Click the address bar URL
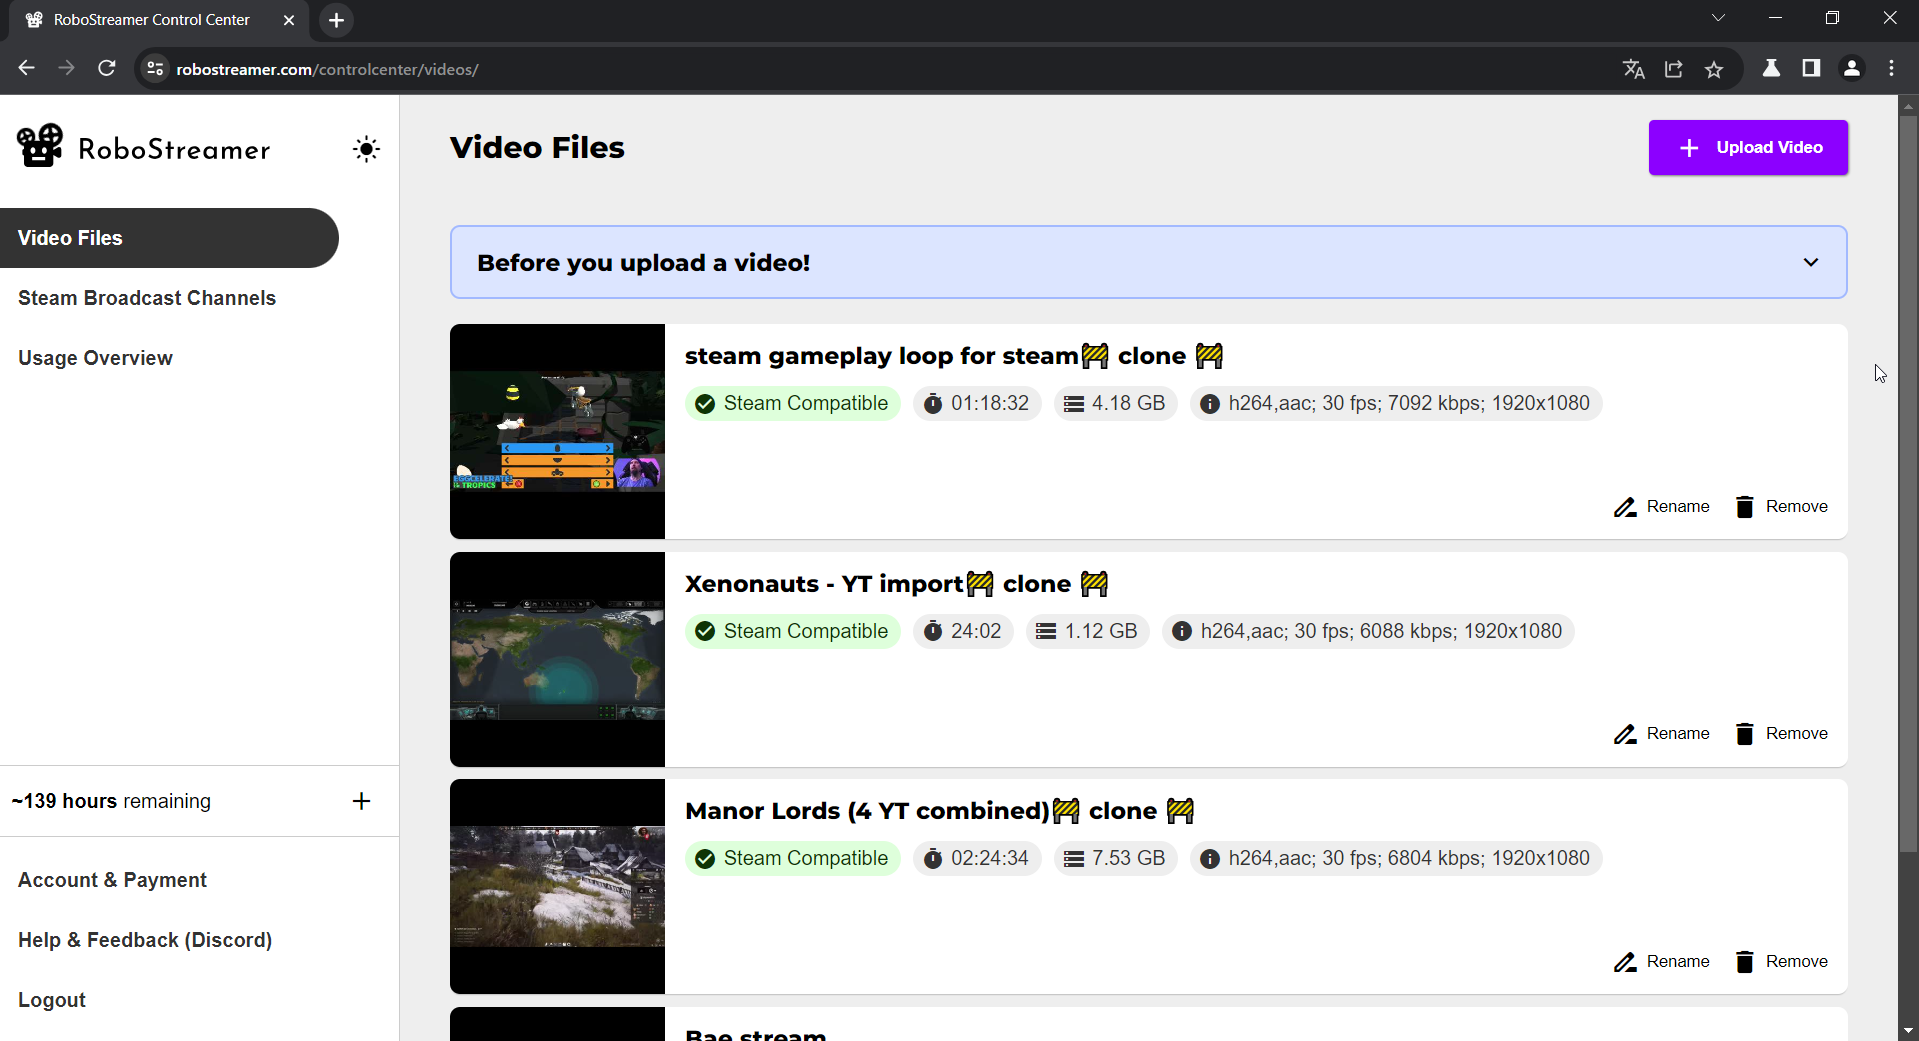 (x=327, y=69)
